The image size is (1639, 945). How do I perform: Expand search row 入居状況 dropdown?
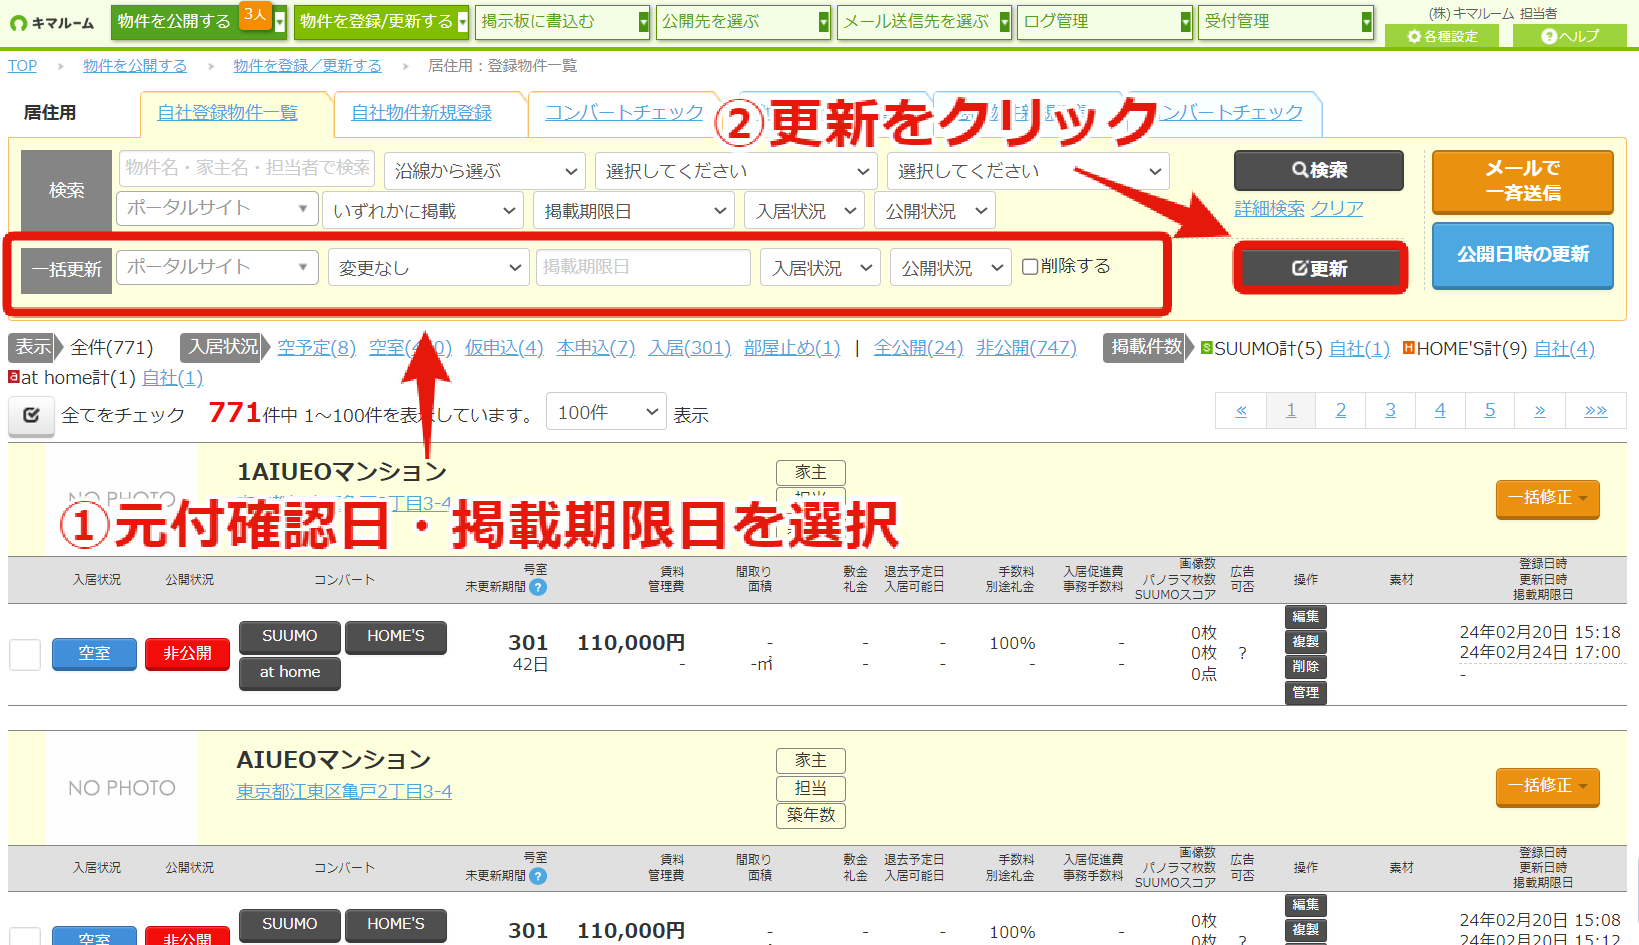pyautogui.click(x=804, y=211)
